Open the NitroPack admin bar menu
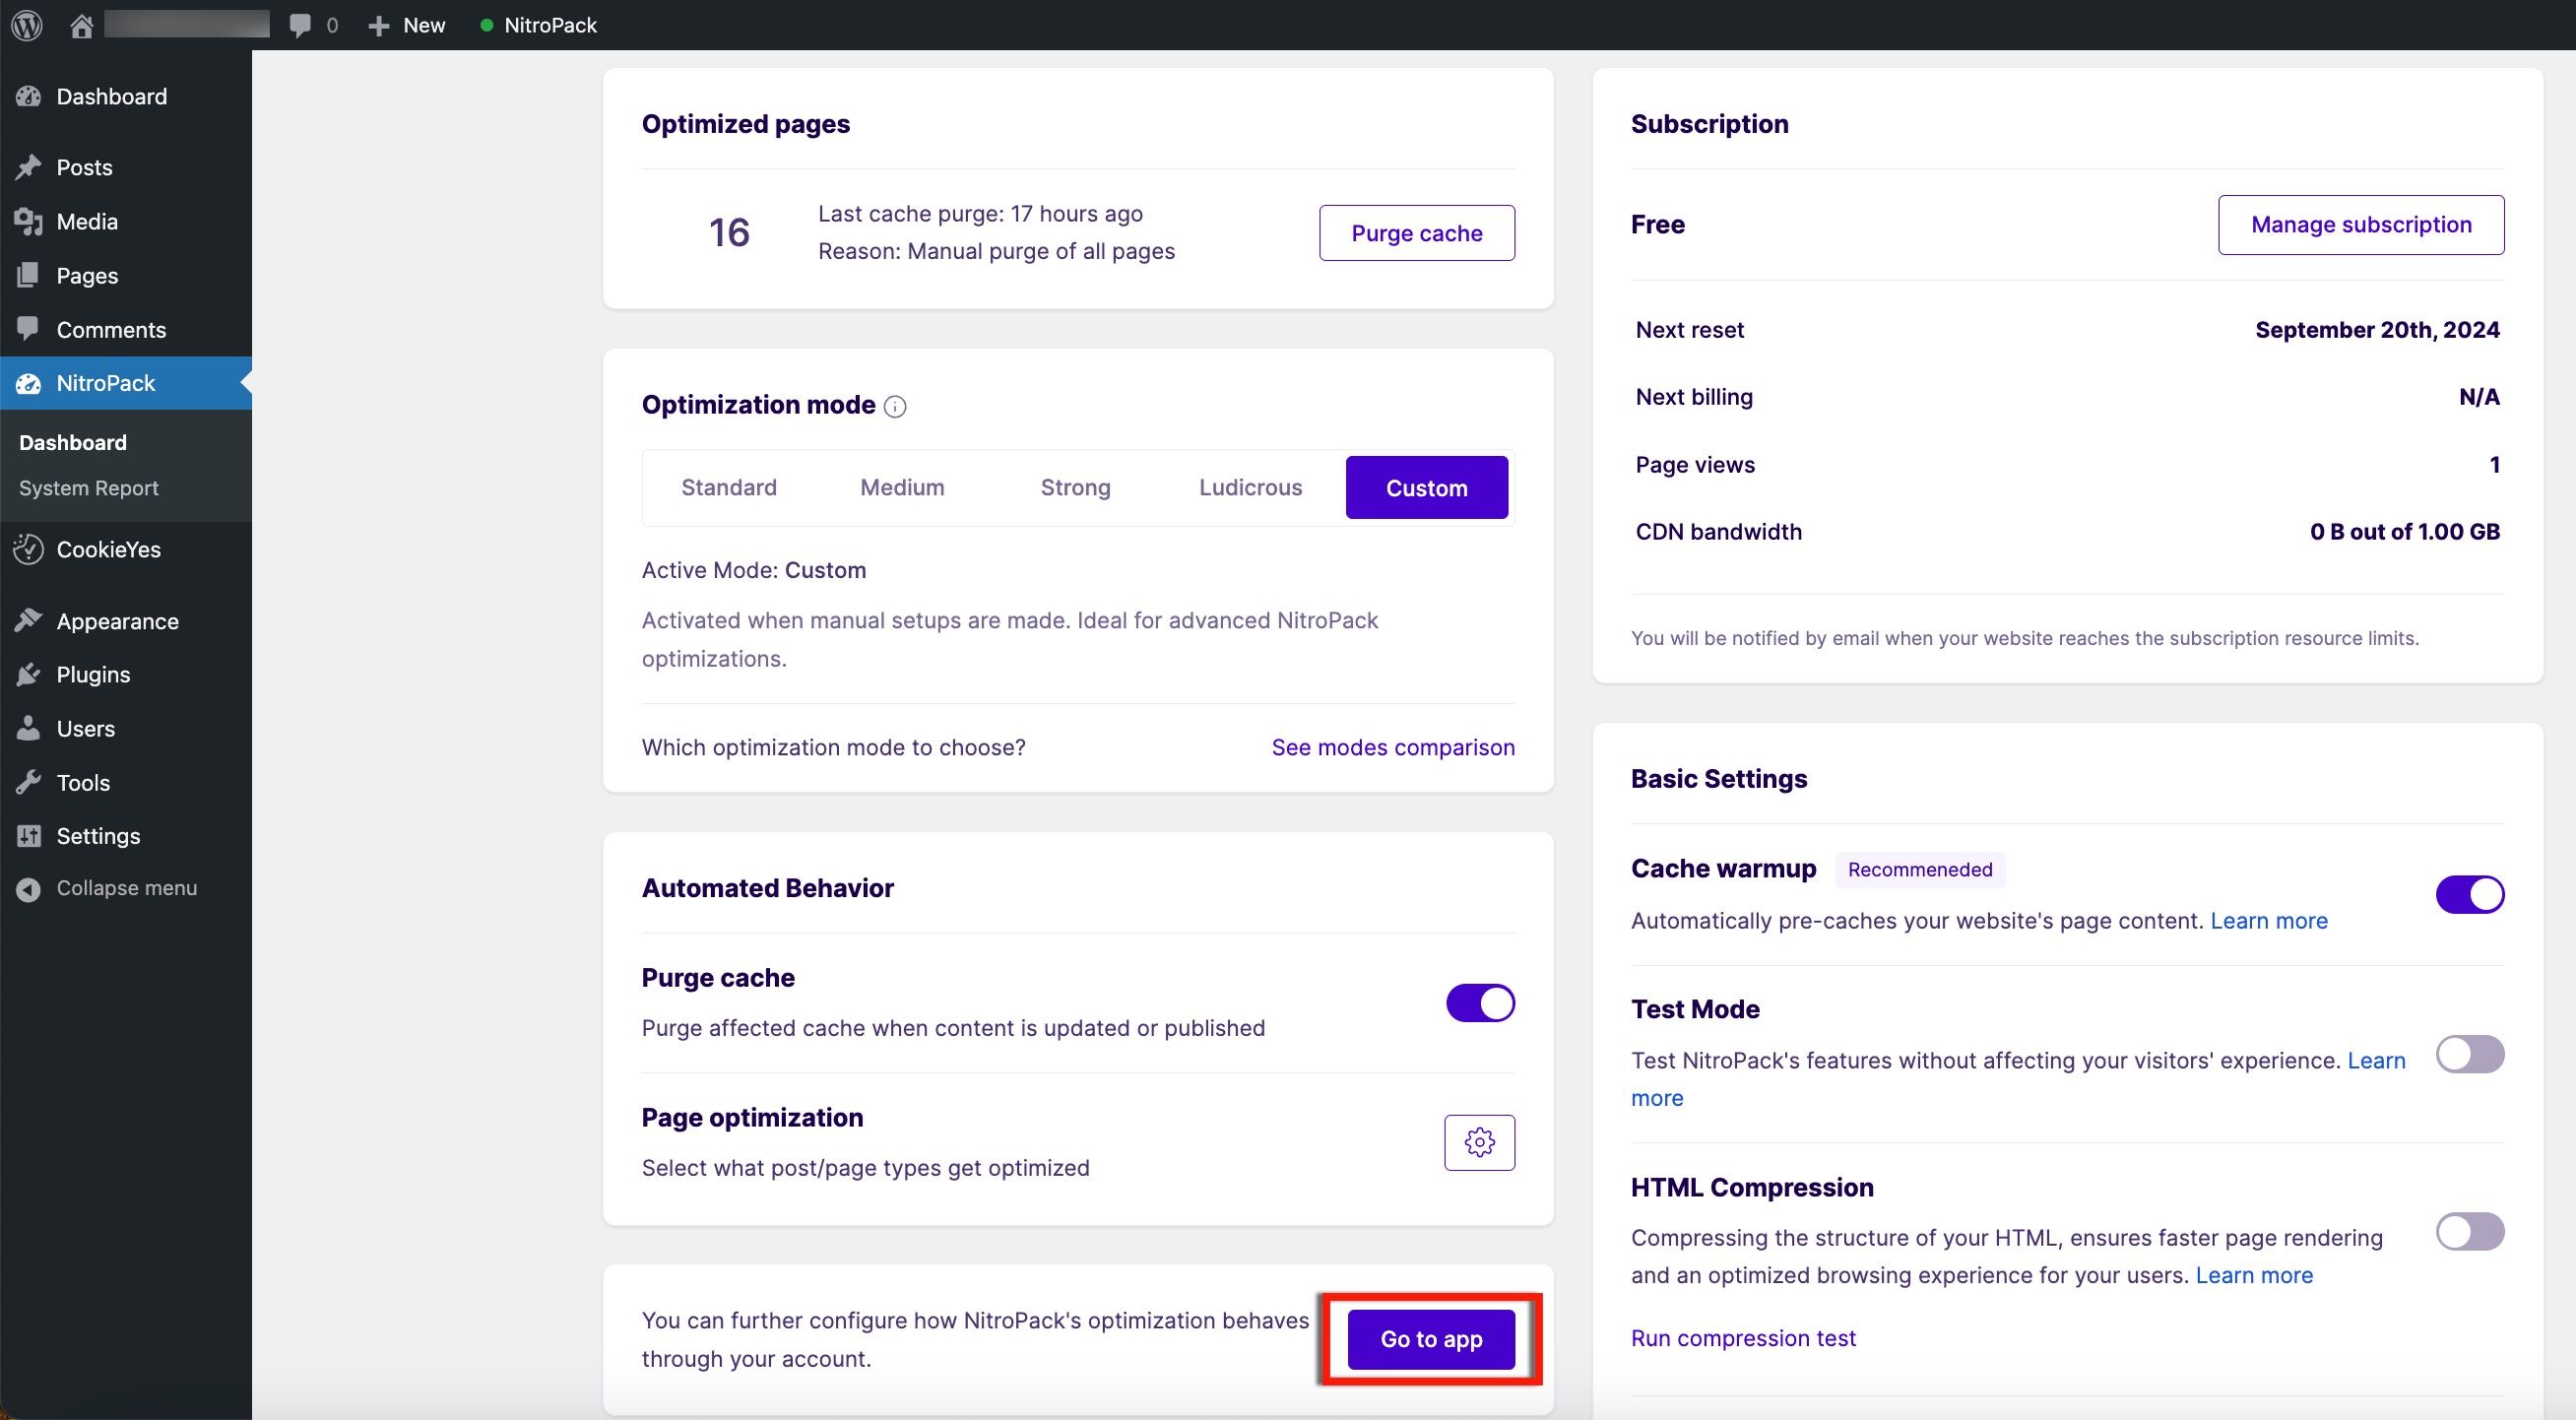Screen dimensions: 2576x1420 (x=539, y=25)
